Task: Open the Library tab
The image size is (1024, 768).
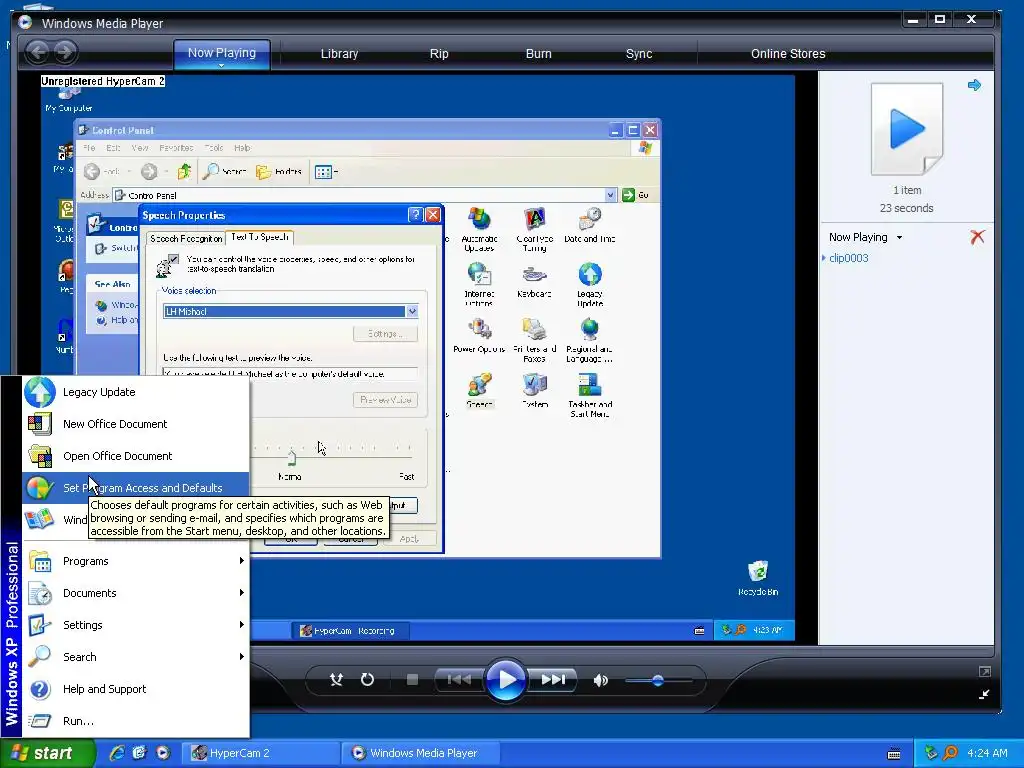Action: tap(339, 54)
